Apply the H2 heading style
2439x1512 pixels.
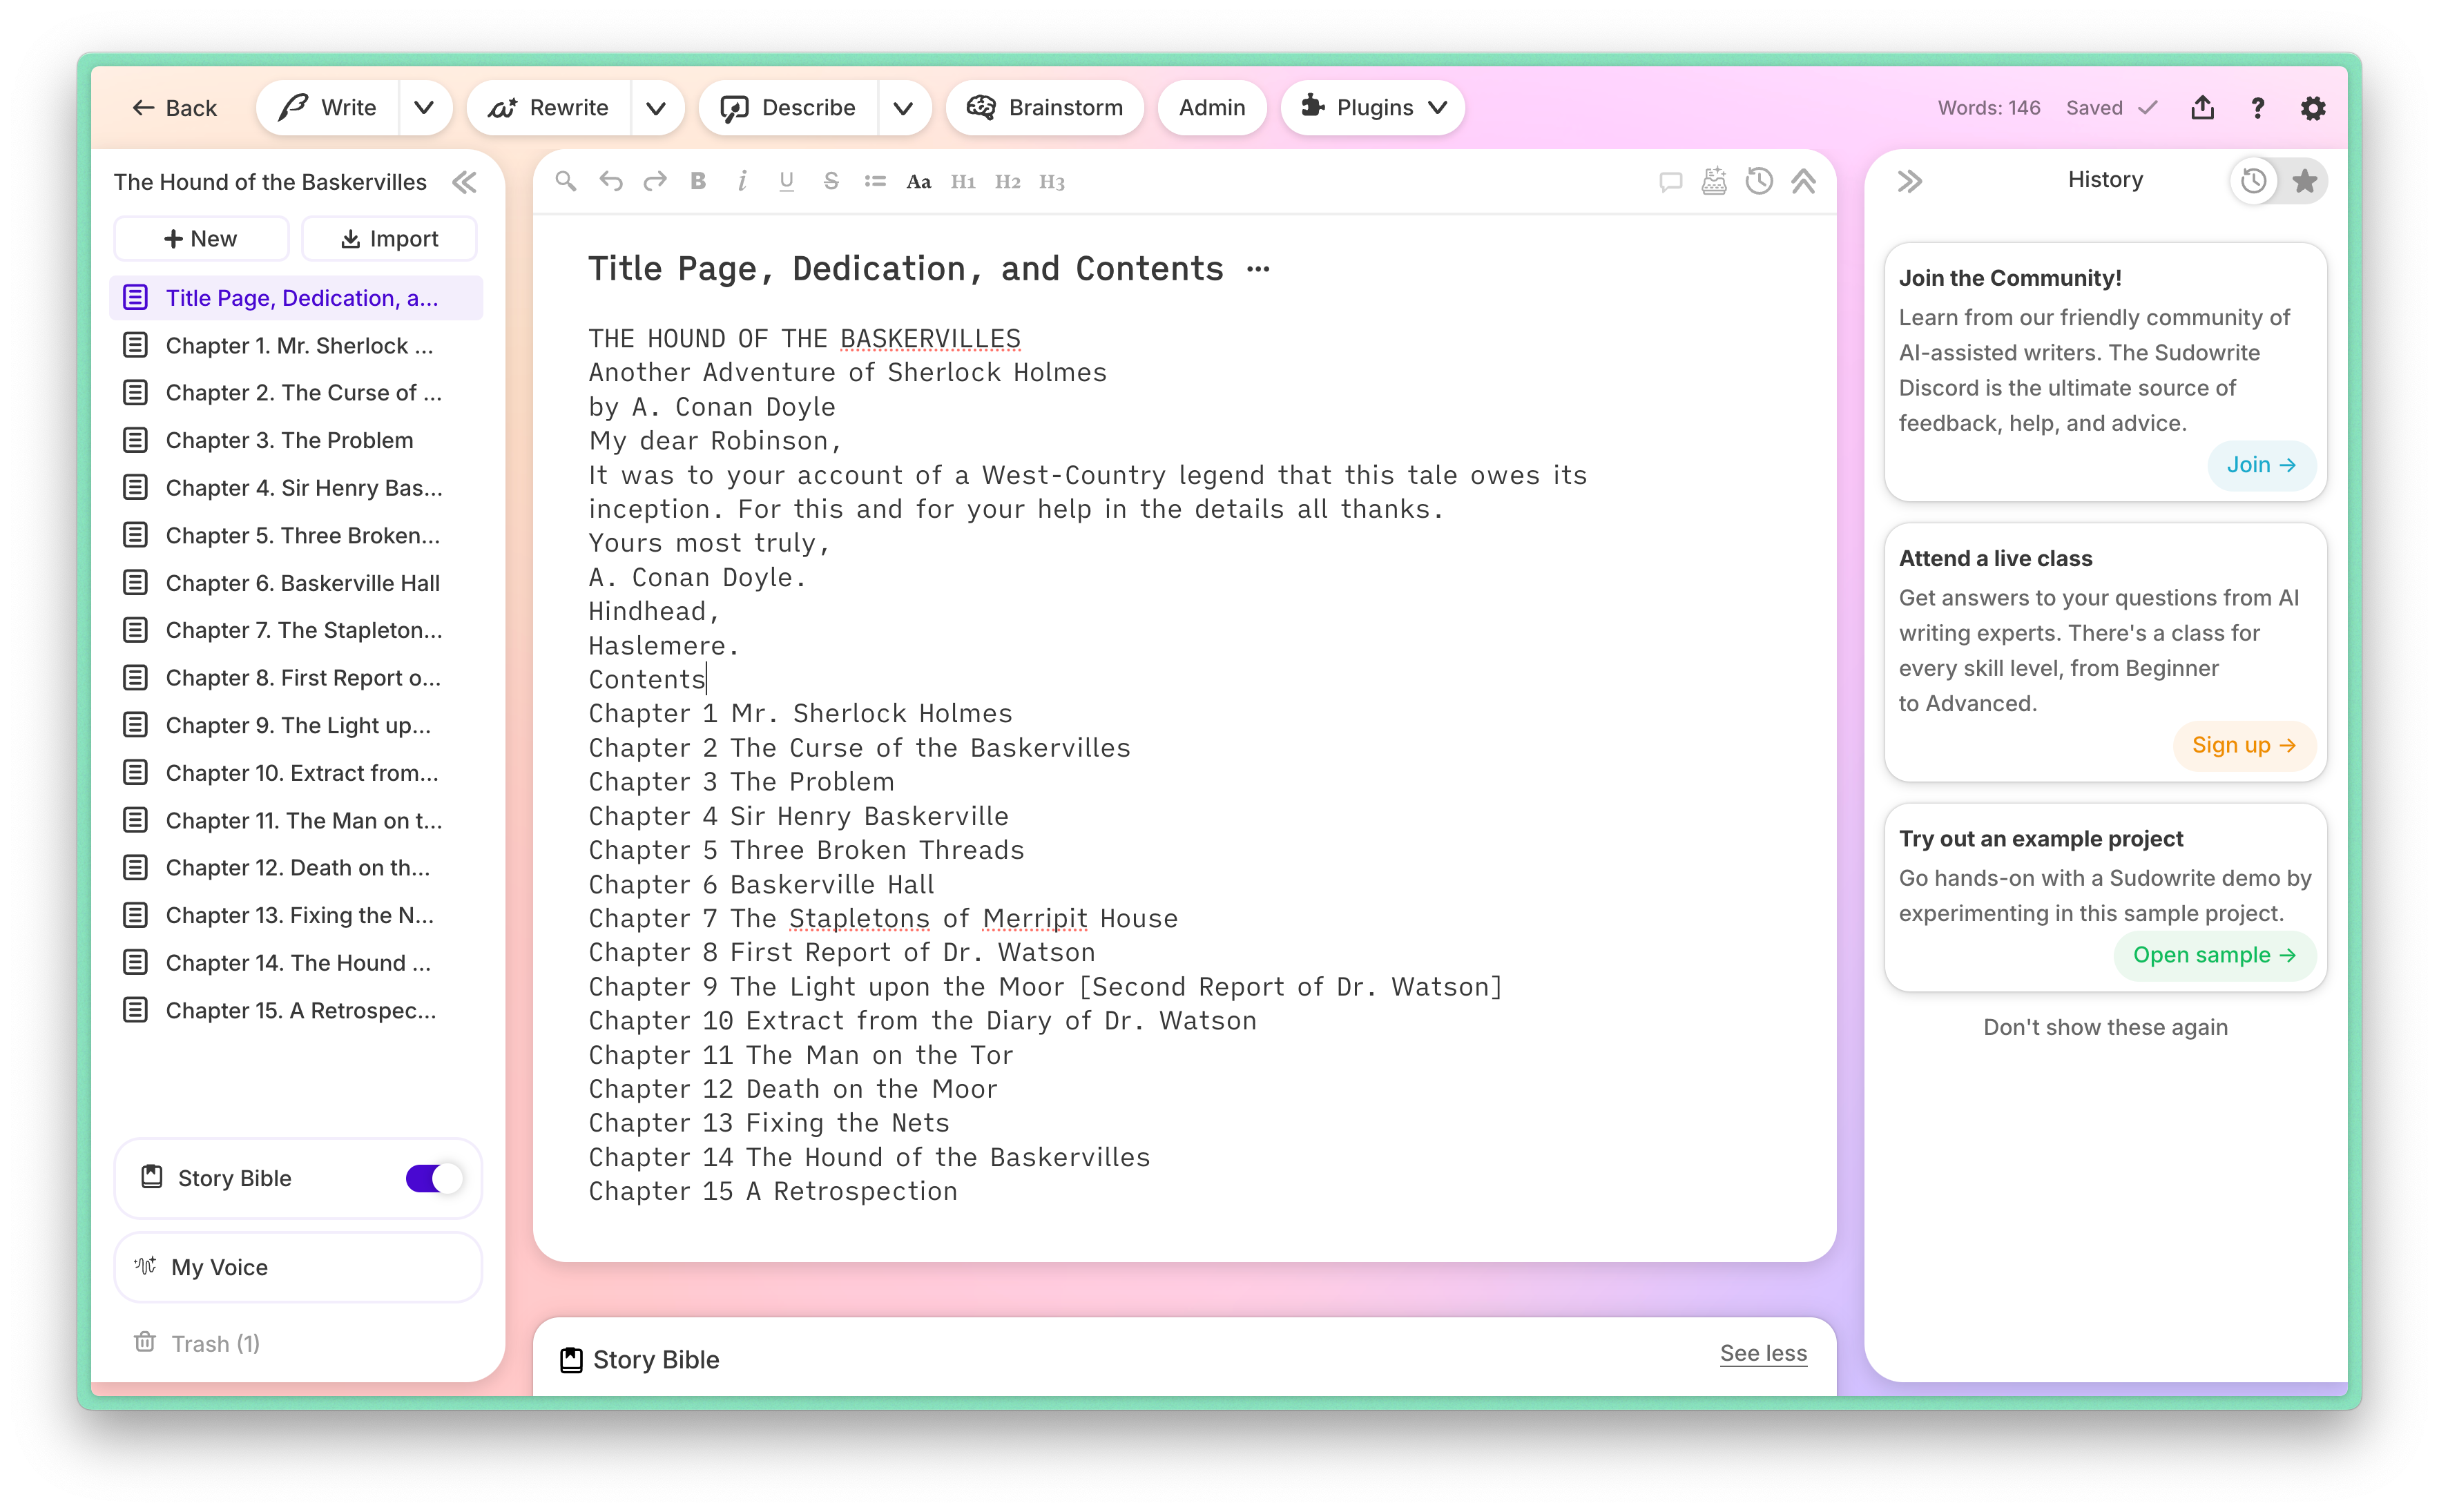click(1007, 181)
